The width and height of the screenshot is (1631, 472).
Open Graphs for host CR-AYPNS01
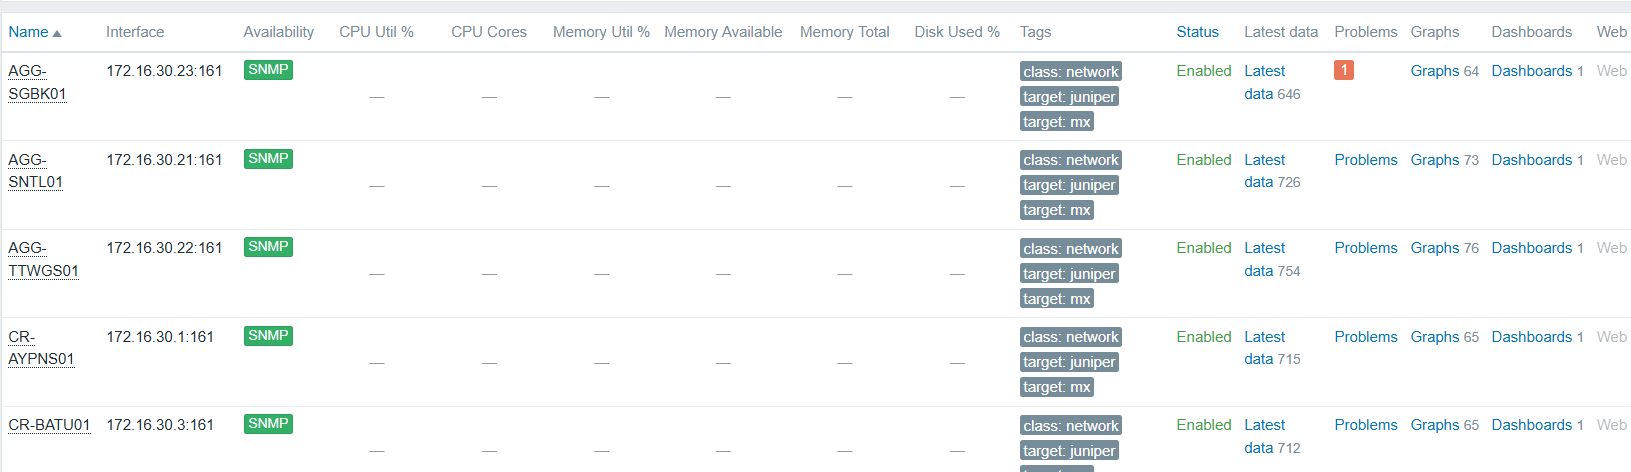pos(1435,337)
